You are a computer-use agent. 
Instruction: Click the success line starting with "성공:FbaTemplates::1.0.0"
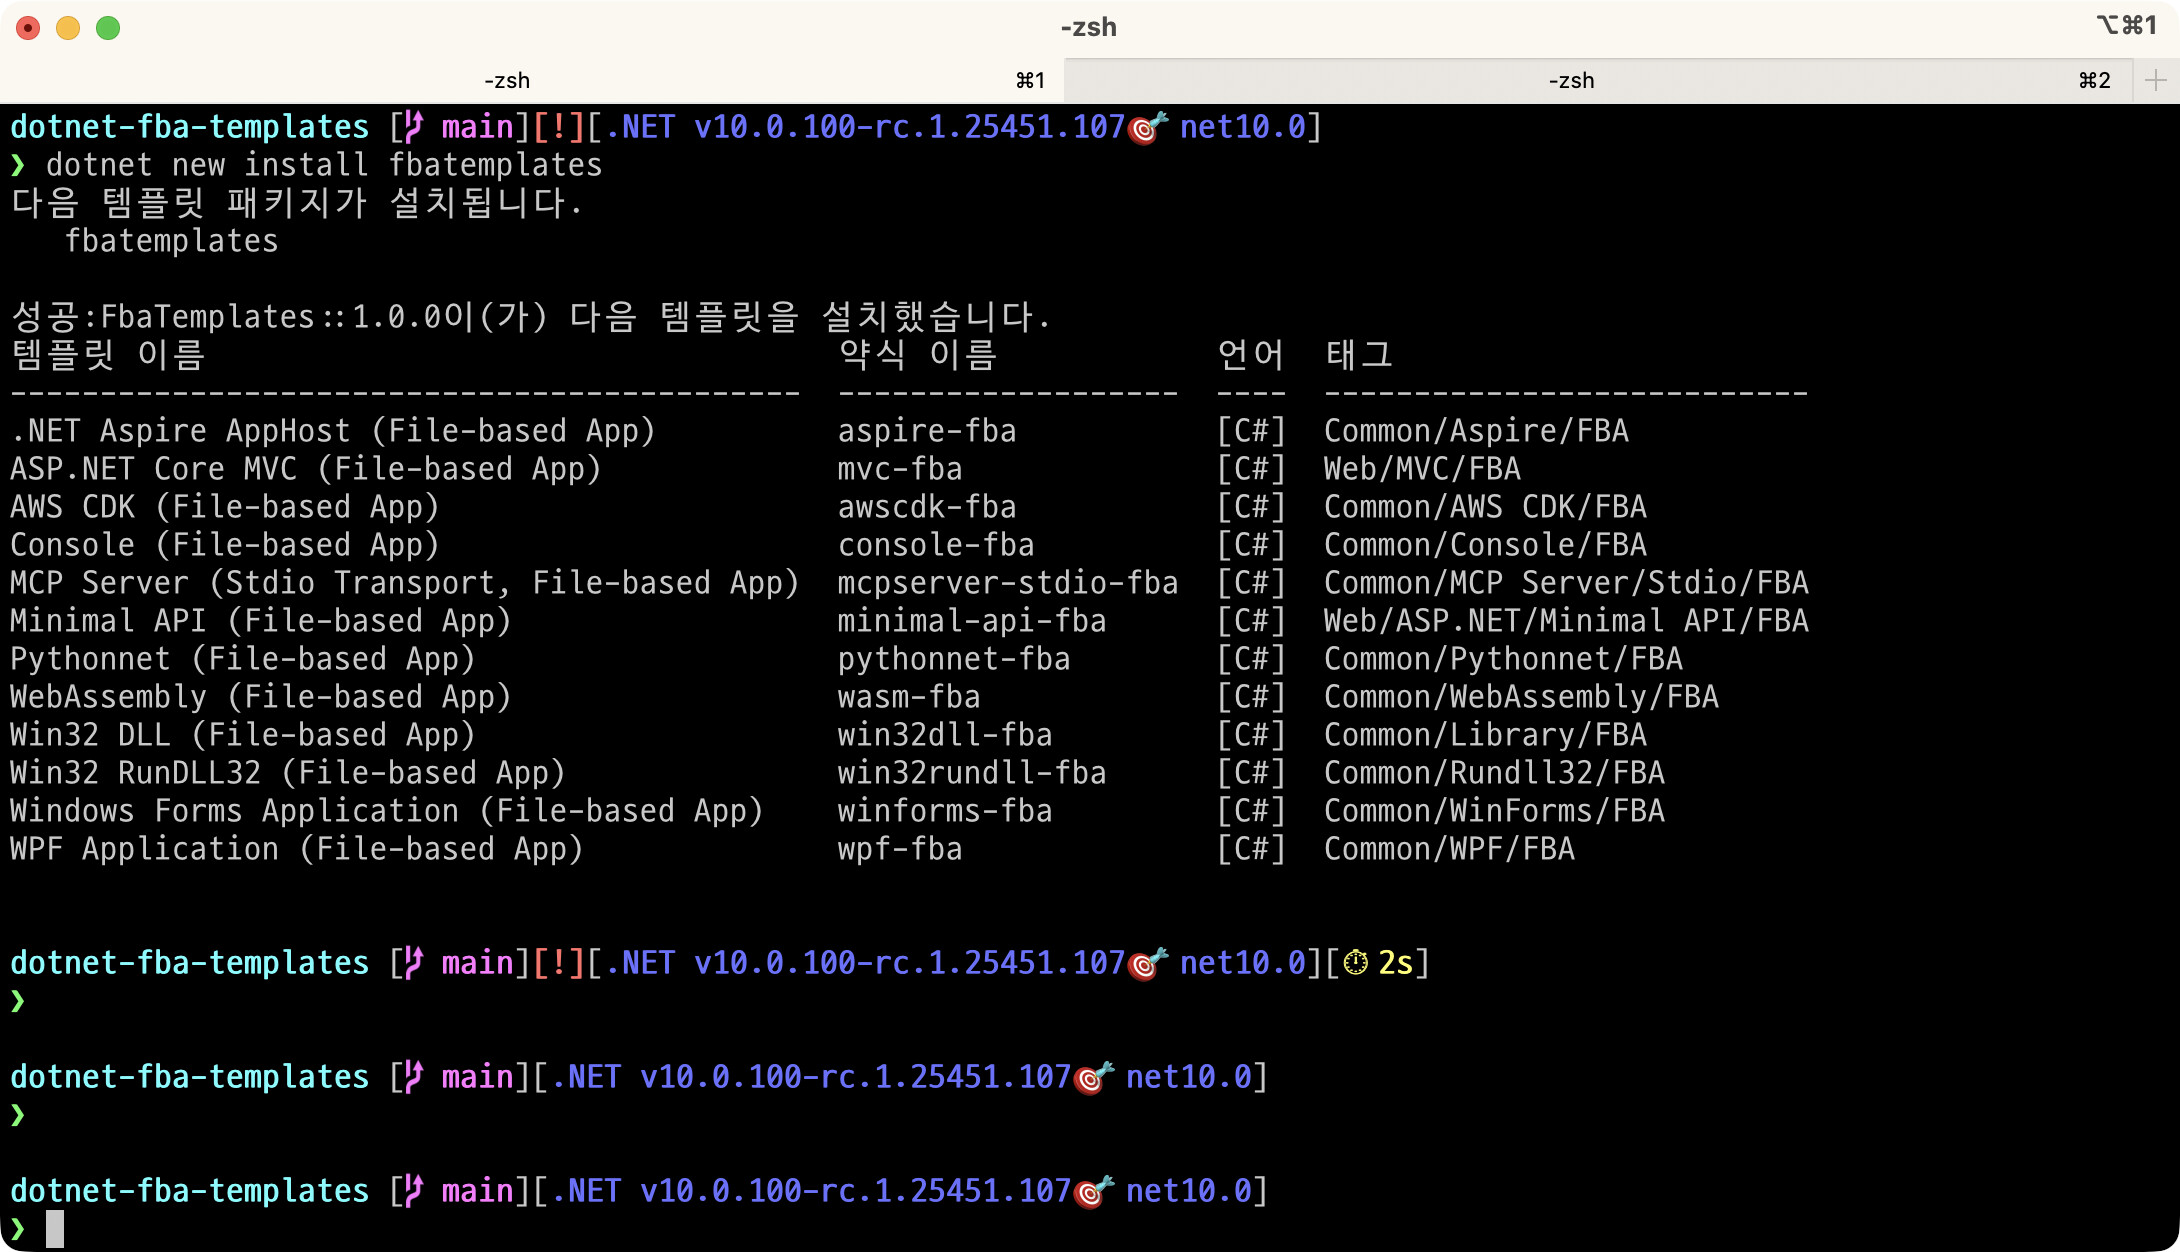pyautogui.click(x=530, y=317)
